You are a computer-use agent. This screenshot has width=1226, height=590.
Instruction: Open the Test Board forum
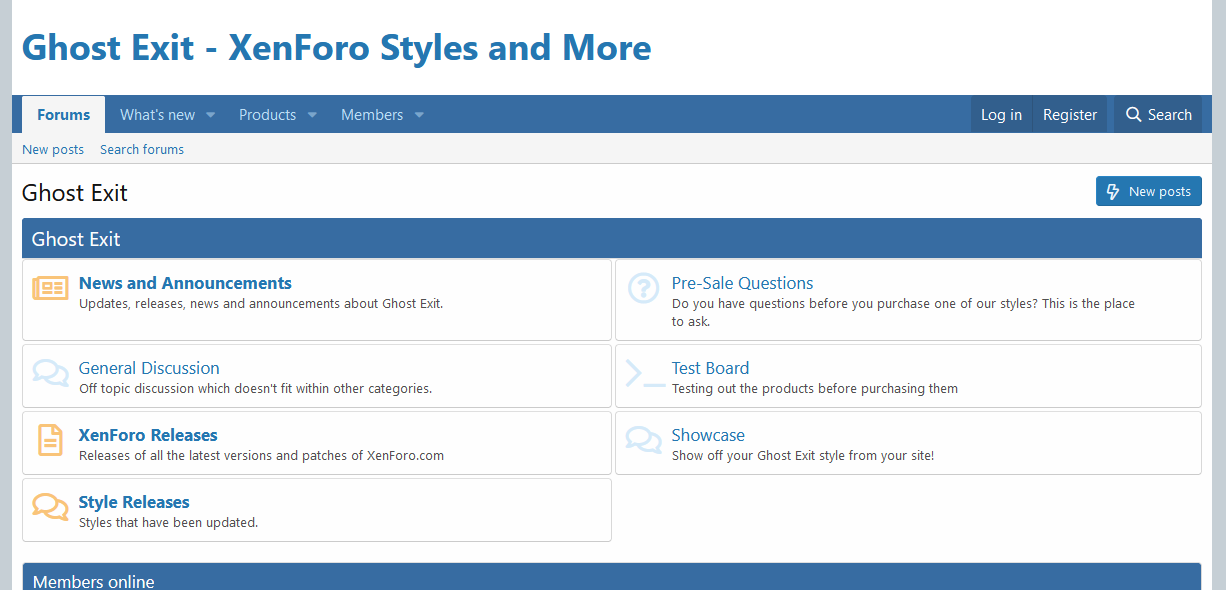[x=710, y=368]
